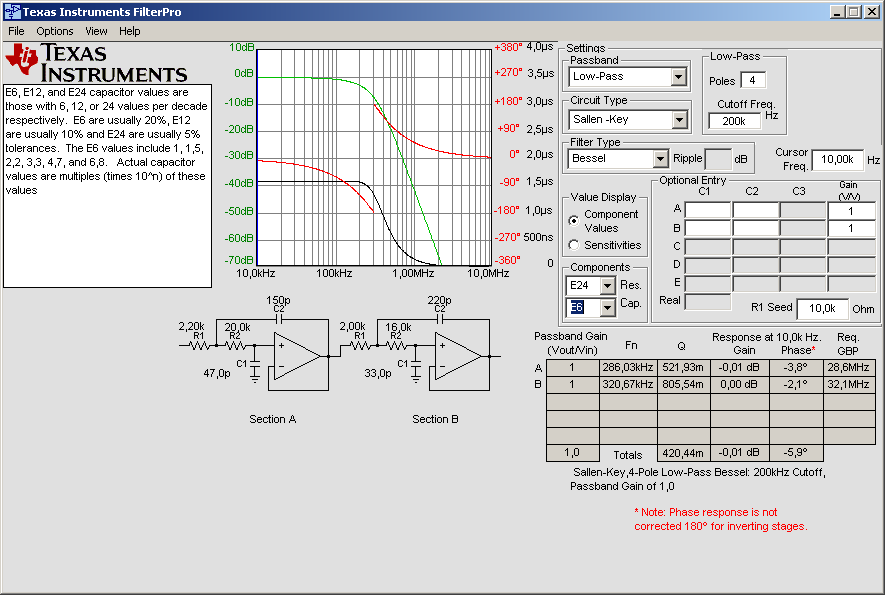Click the 1,00MHz frequency axis label

413,273
